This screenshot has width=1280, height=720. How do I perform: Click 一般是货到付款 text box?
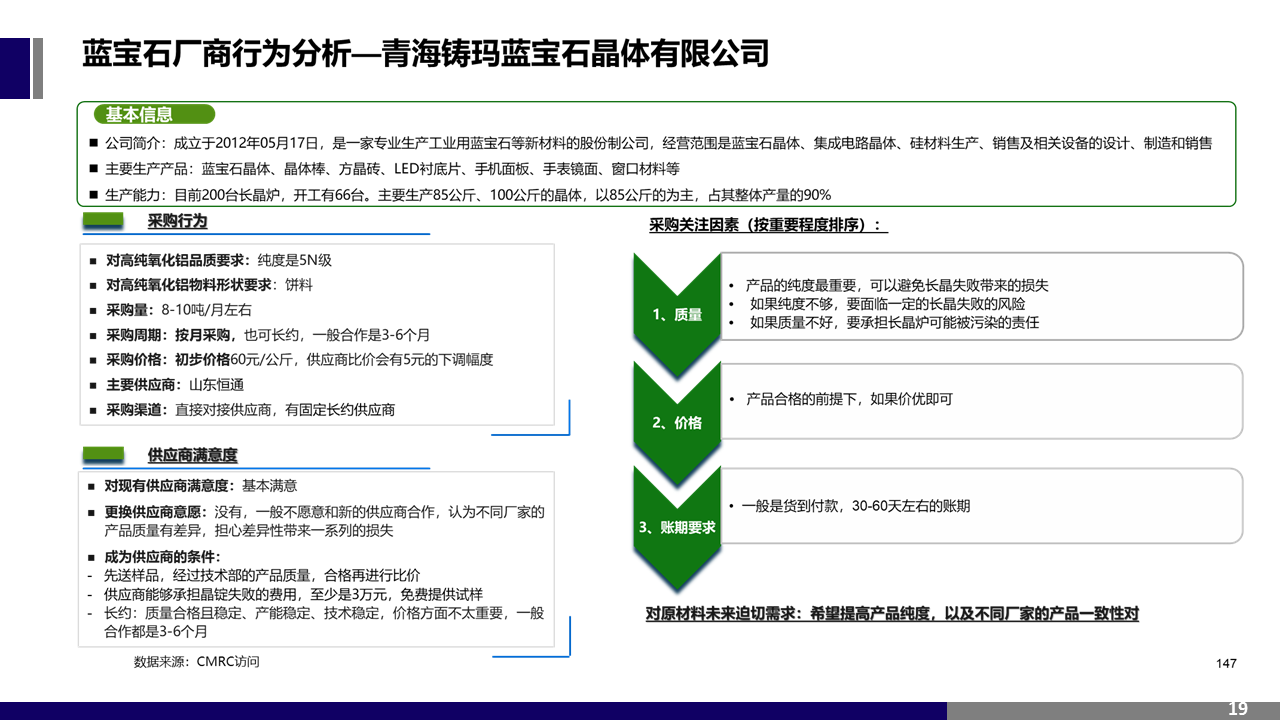[x=982, y=506]
